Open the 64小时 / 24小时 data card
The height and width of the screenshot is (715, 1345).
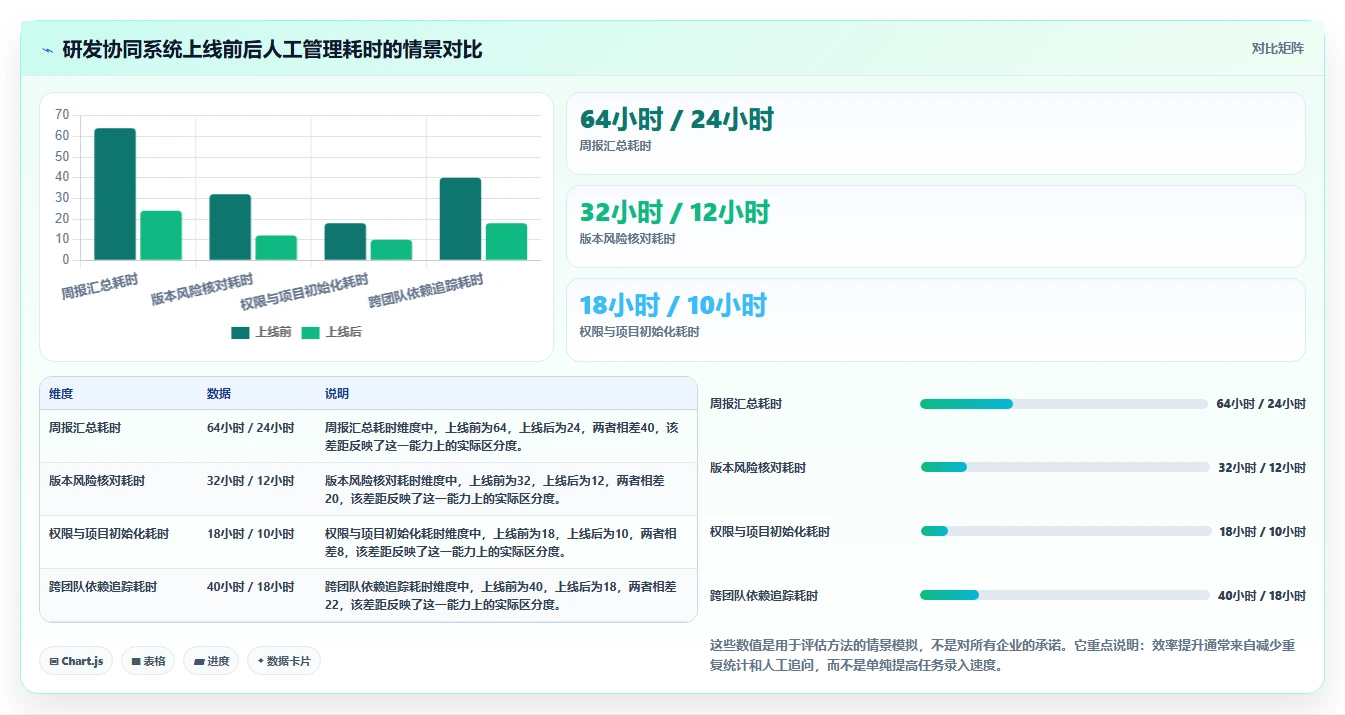tap(935, 134)
